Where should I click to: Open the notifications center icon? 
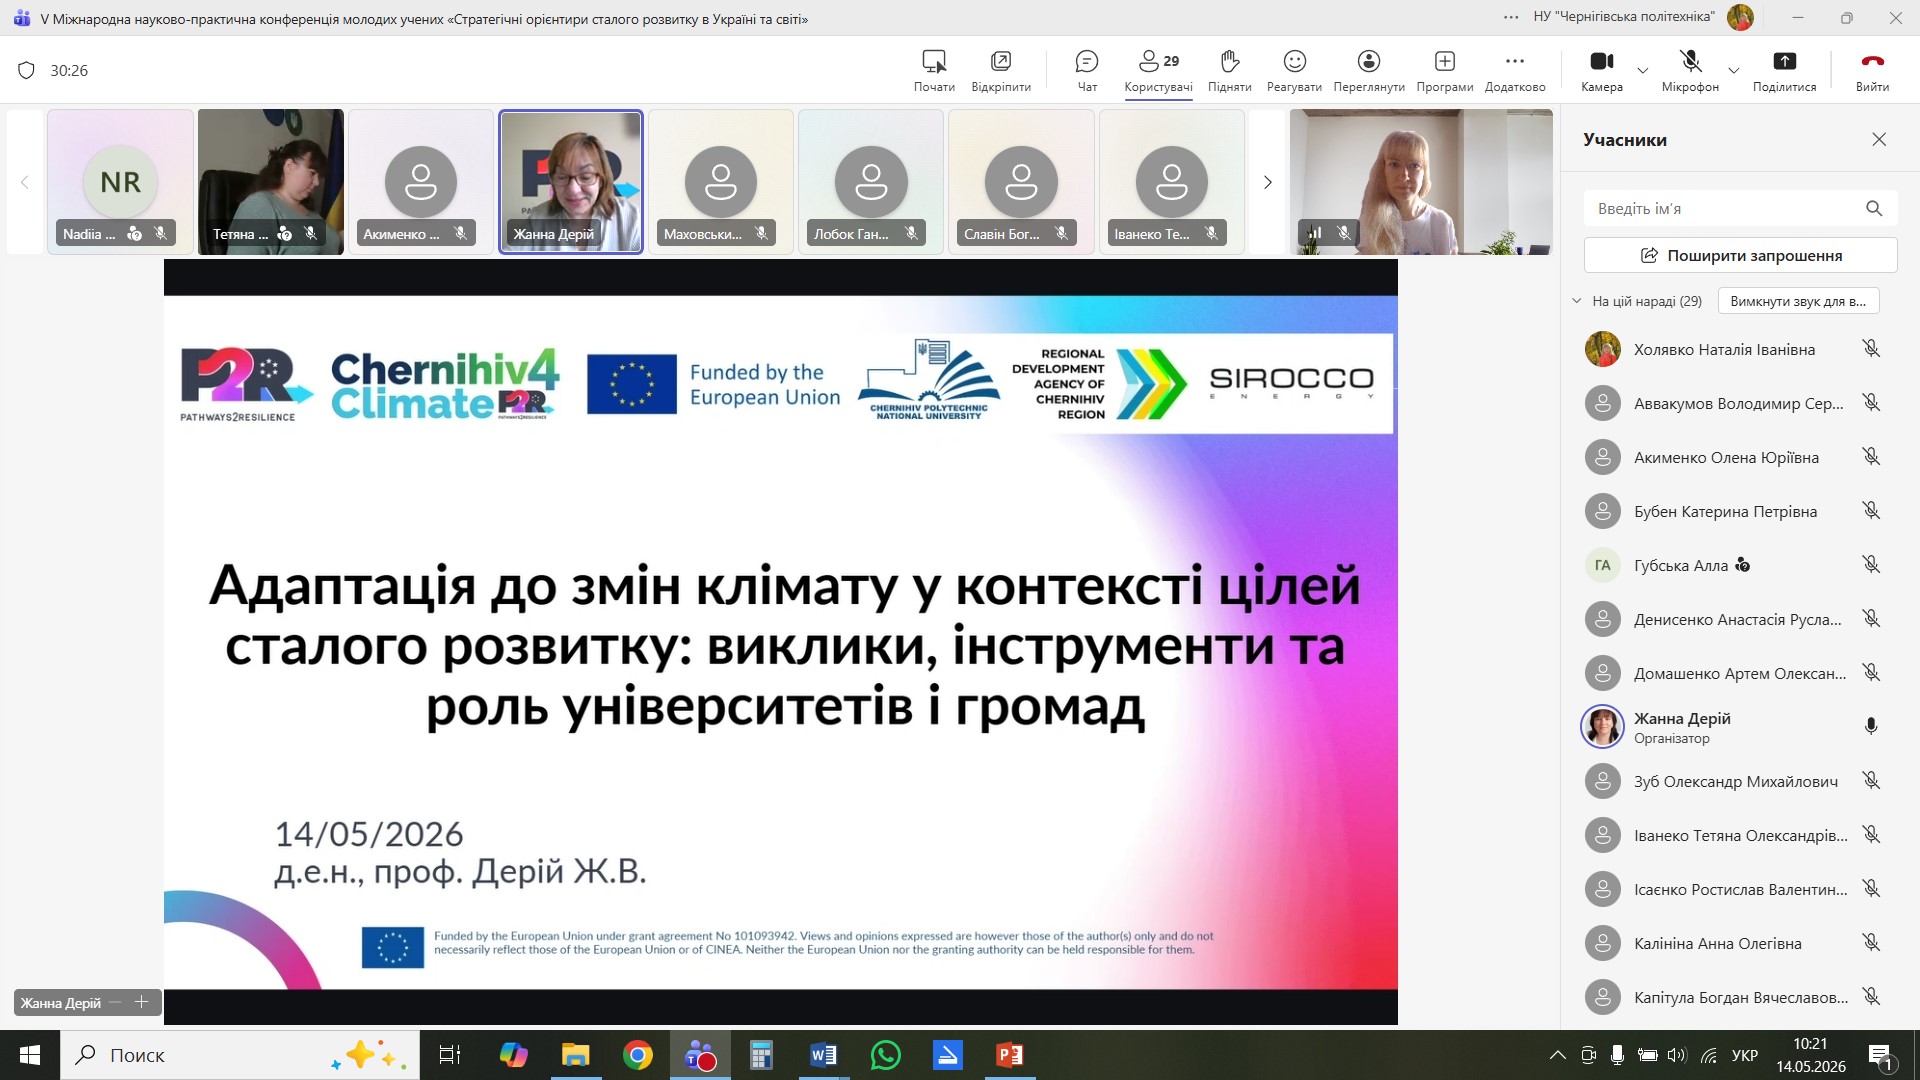tap(1881, 1056)
